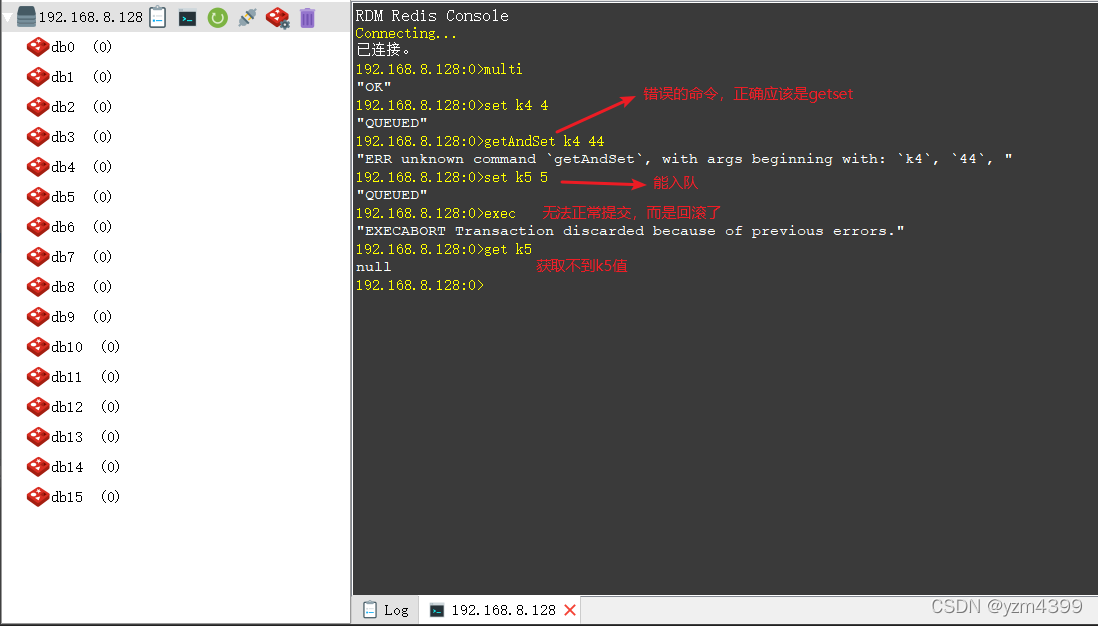The height and width of the screenshot is (626, 1098).
Task: Click the 'null' result output
Action: [374, 267]
